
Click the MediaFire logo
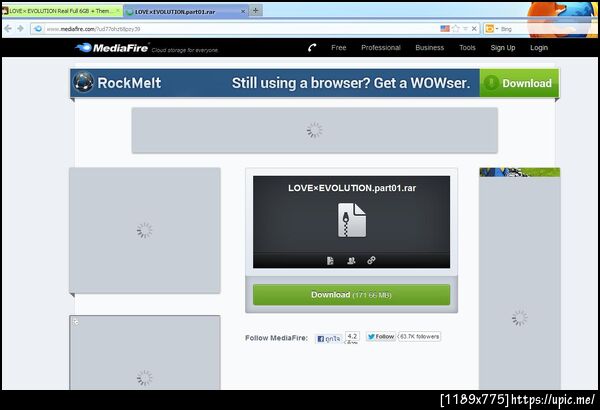point(112,48)
